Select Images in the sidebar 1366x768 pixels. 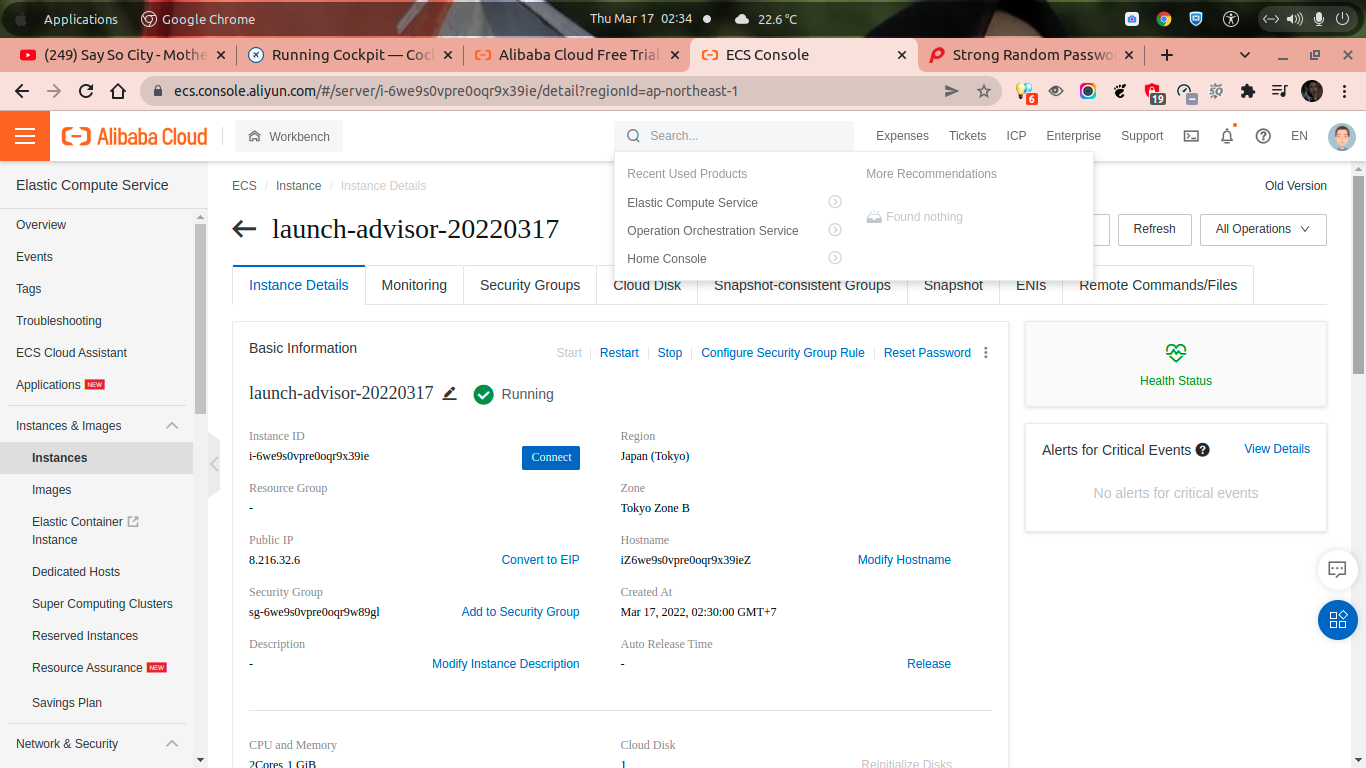point(52,490)
